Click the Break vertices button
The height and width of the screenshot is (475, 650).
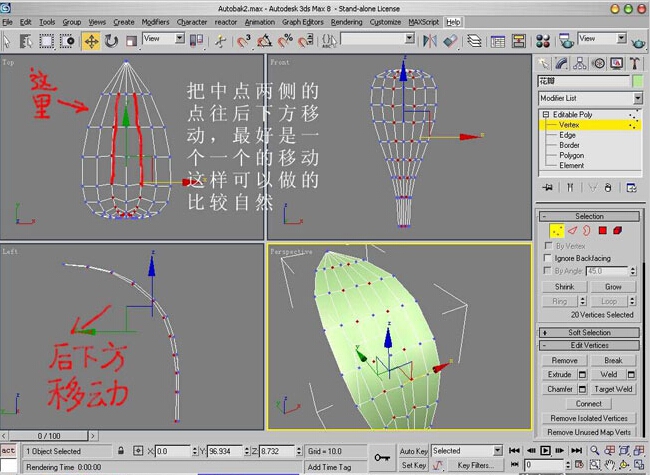(613, 360)
